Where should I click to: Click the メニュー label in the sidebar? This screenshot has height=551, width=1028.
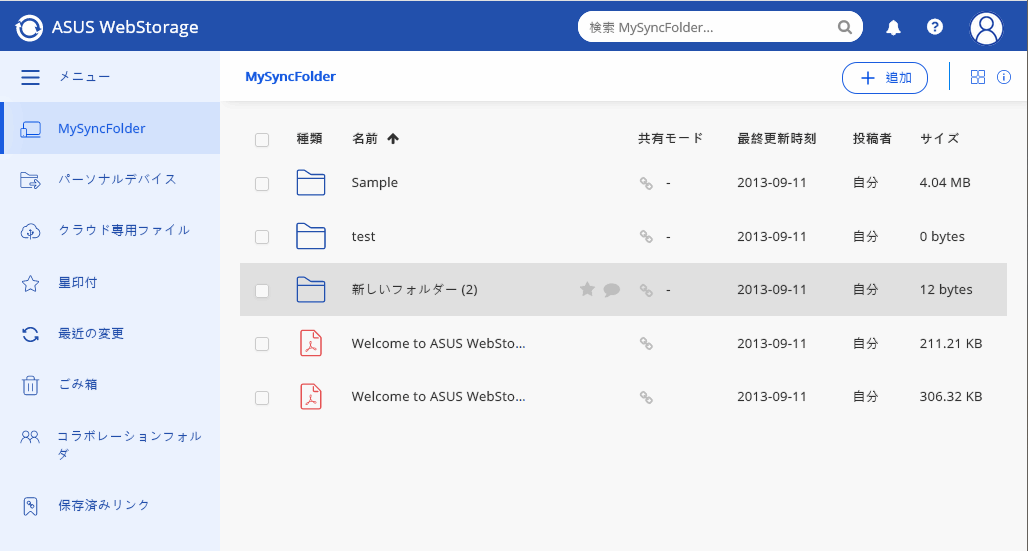click(85, 77)
